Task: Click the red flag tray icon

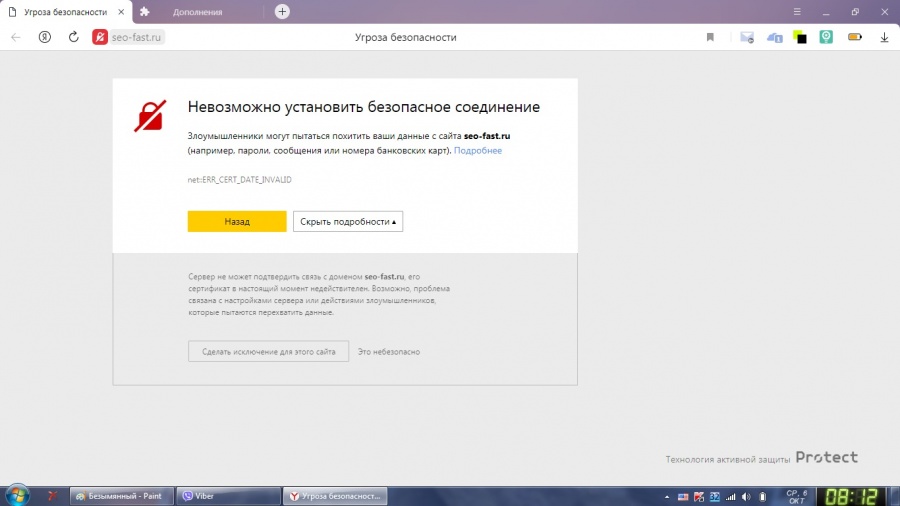Action: click(699, 497)
